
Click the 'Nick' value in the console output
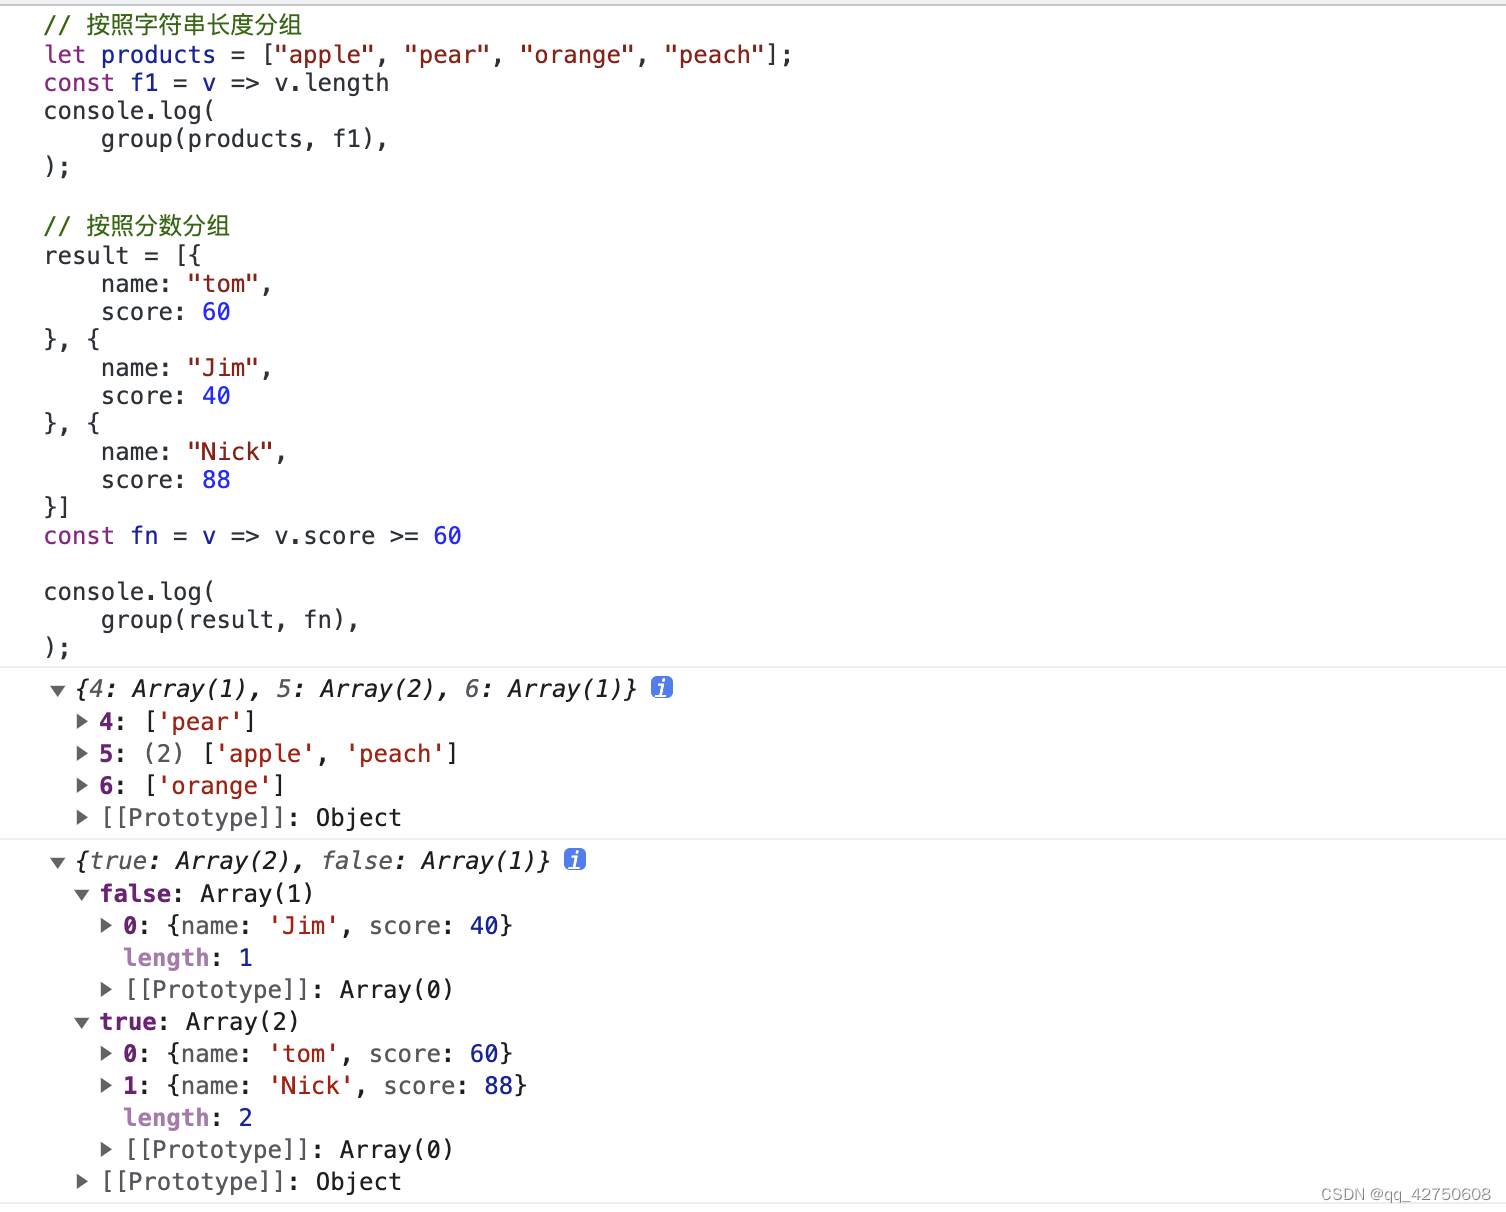point(311,1085)
